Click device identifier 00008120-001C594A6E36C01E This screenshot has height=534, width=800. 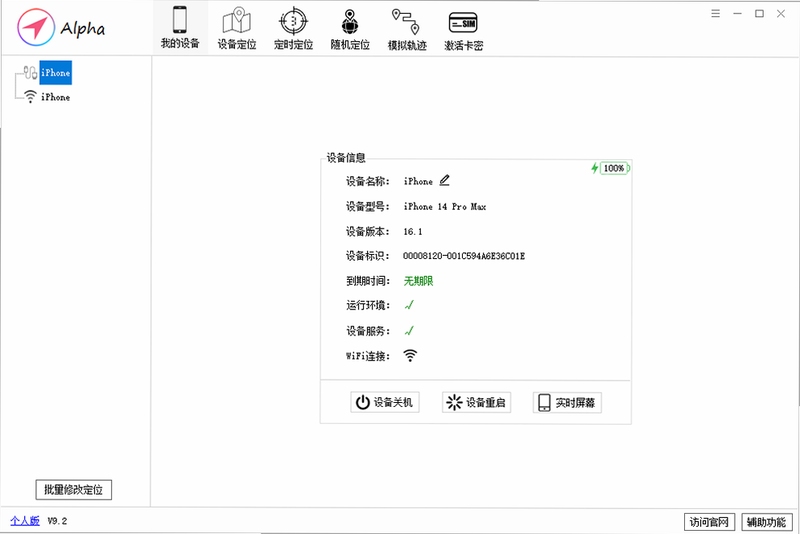pyautogui.click(x=464, y=256)
